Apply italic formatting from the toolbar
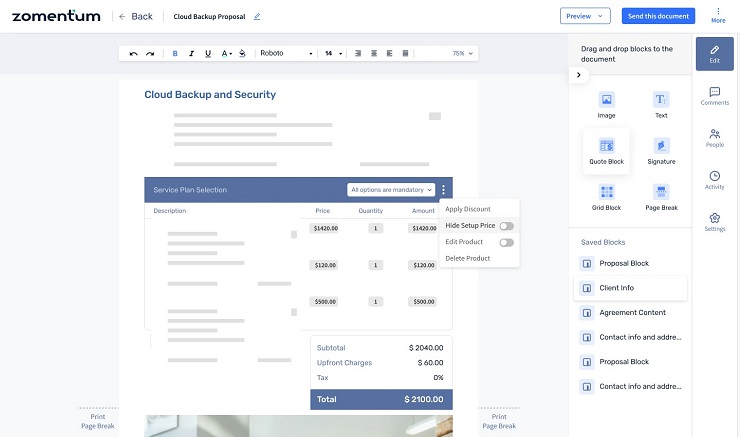740x437 pixels. (x=191, y=53)
